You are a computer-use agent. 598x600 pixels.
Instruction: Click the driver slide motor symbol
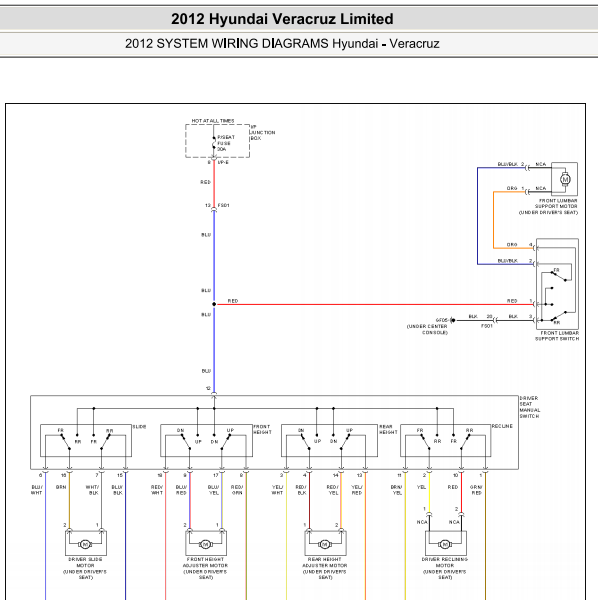[x=85, y=544]
